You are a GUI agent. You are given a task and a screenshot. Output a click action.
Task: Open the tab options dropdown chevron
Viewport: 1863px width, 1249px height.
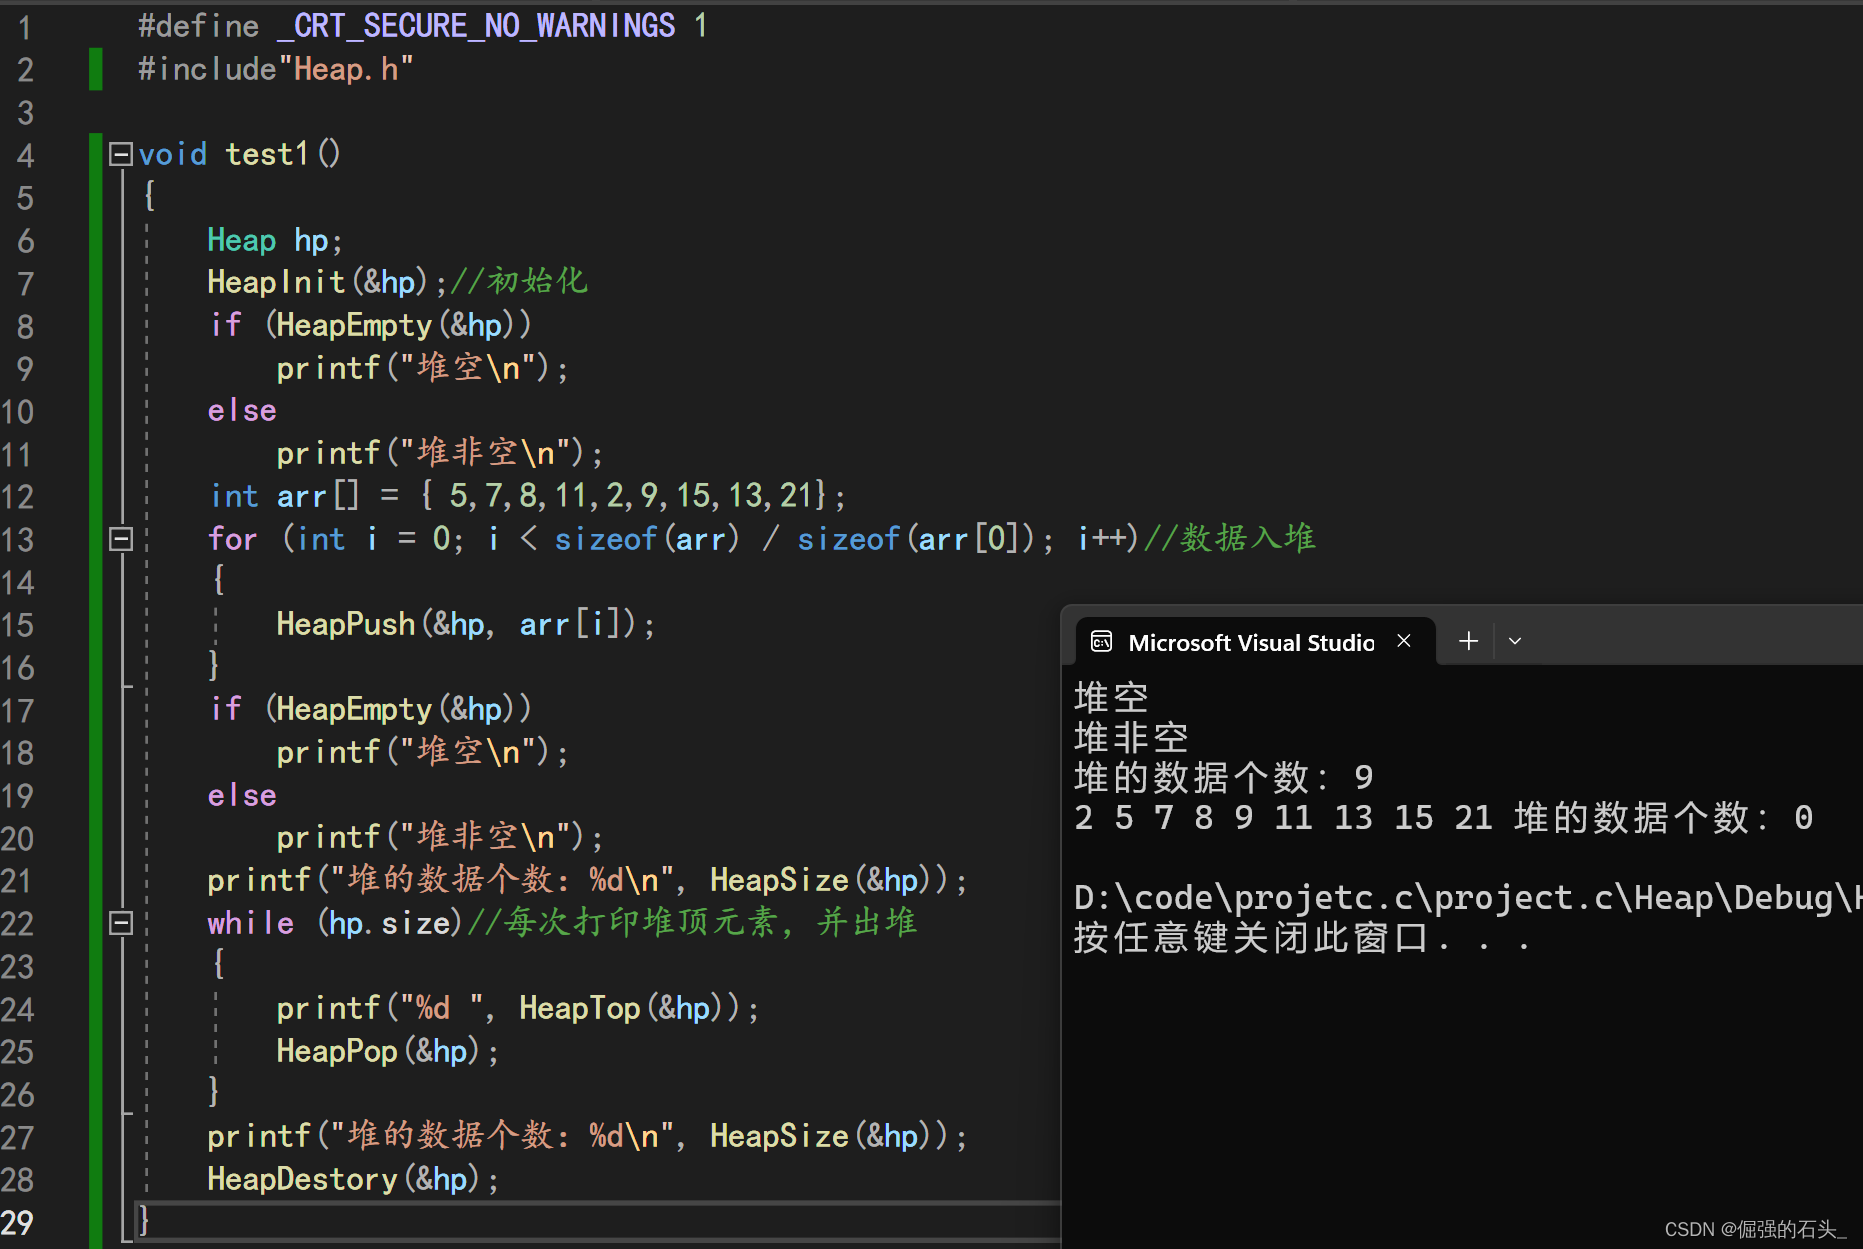coord(1514,640)
